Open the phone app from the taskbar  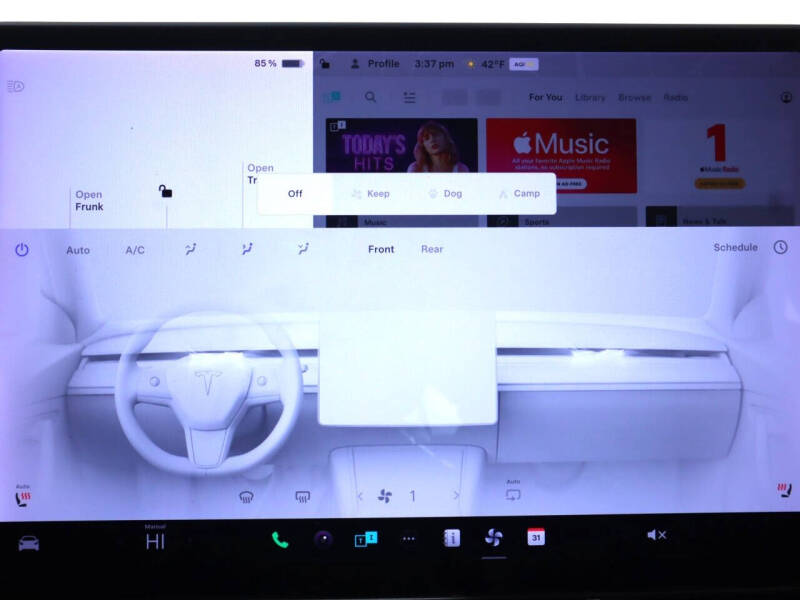point(281,537)
